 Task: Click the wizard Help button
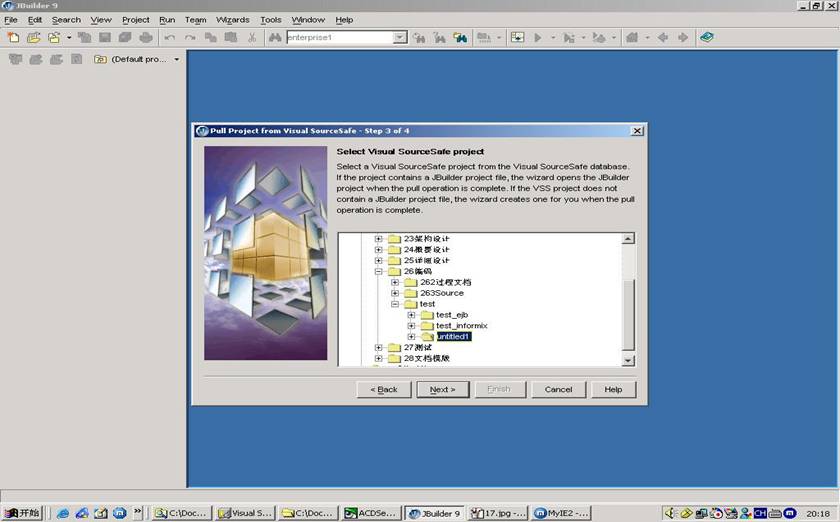click(x=613, y=390)
